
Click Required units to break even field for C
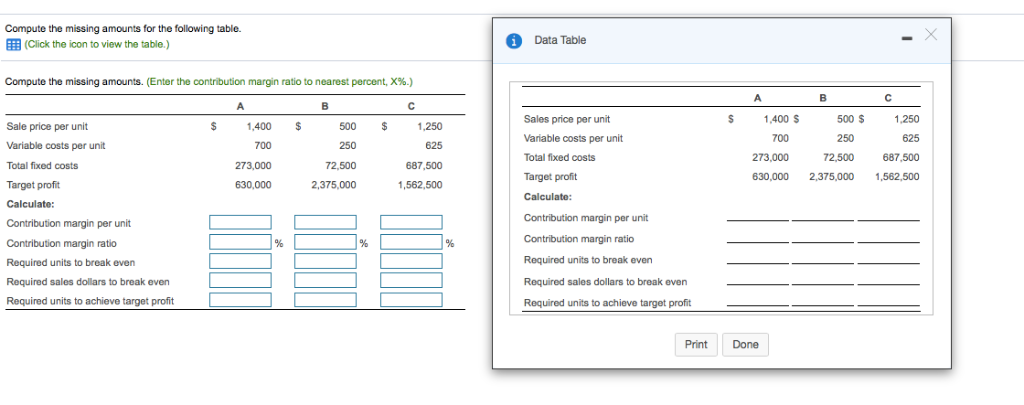[x=411, y=261]
